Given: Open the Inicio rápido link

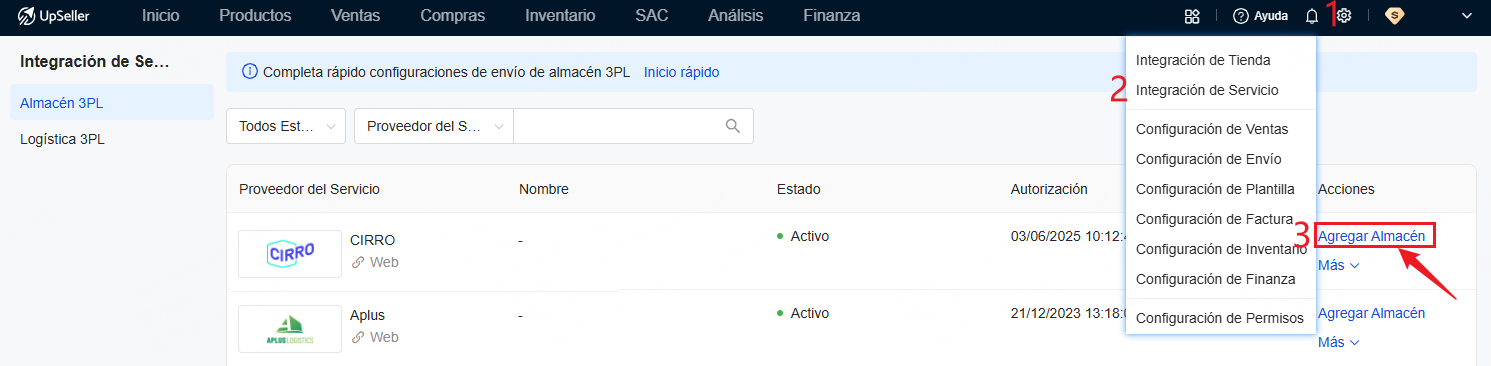Looking at the screenshot, I should click(x=681, y=72).
